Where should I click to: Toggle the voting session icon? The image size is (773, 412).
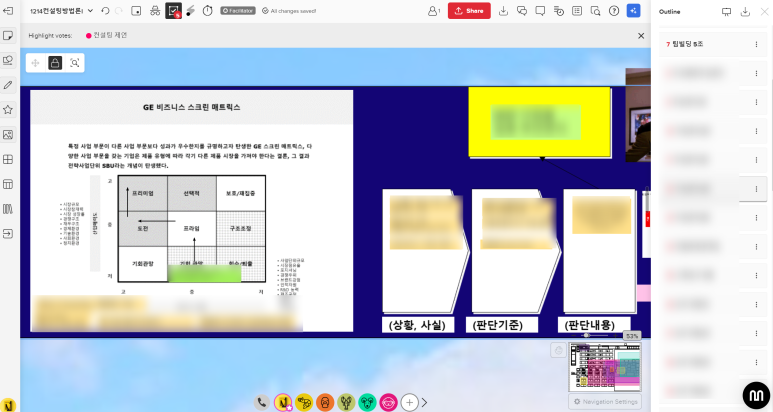(x=174, y=11)
